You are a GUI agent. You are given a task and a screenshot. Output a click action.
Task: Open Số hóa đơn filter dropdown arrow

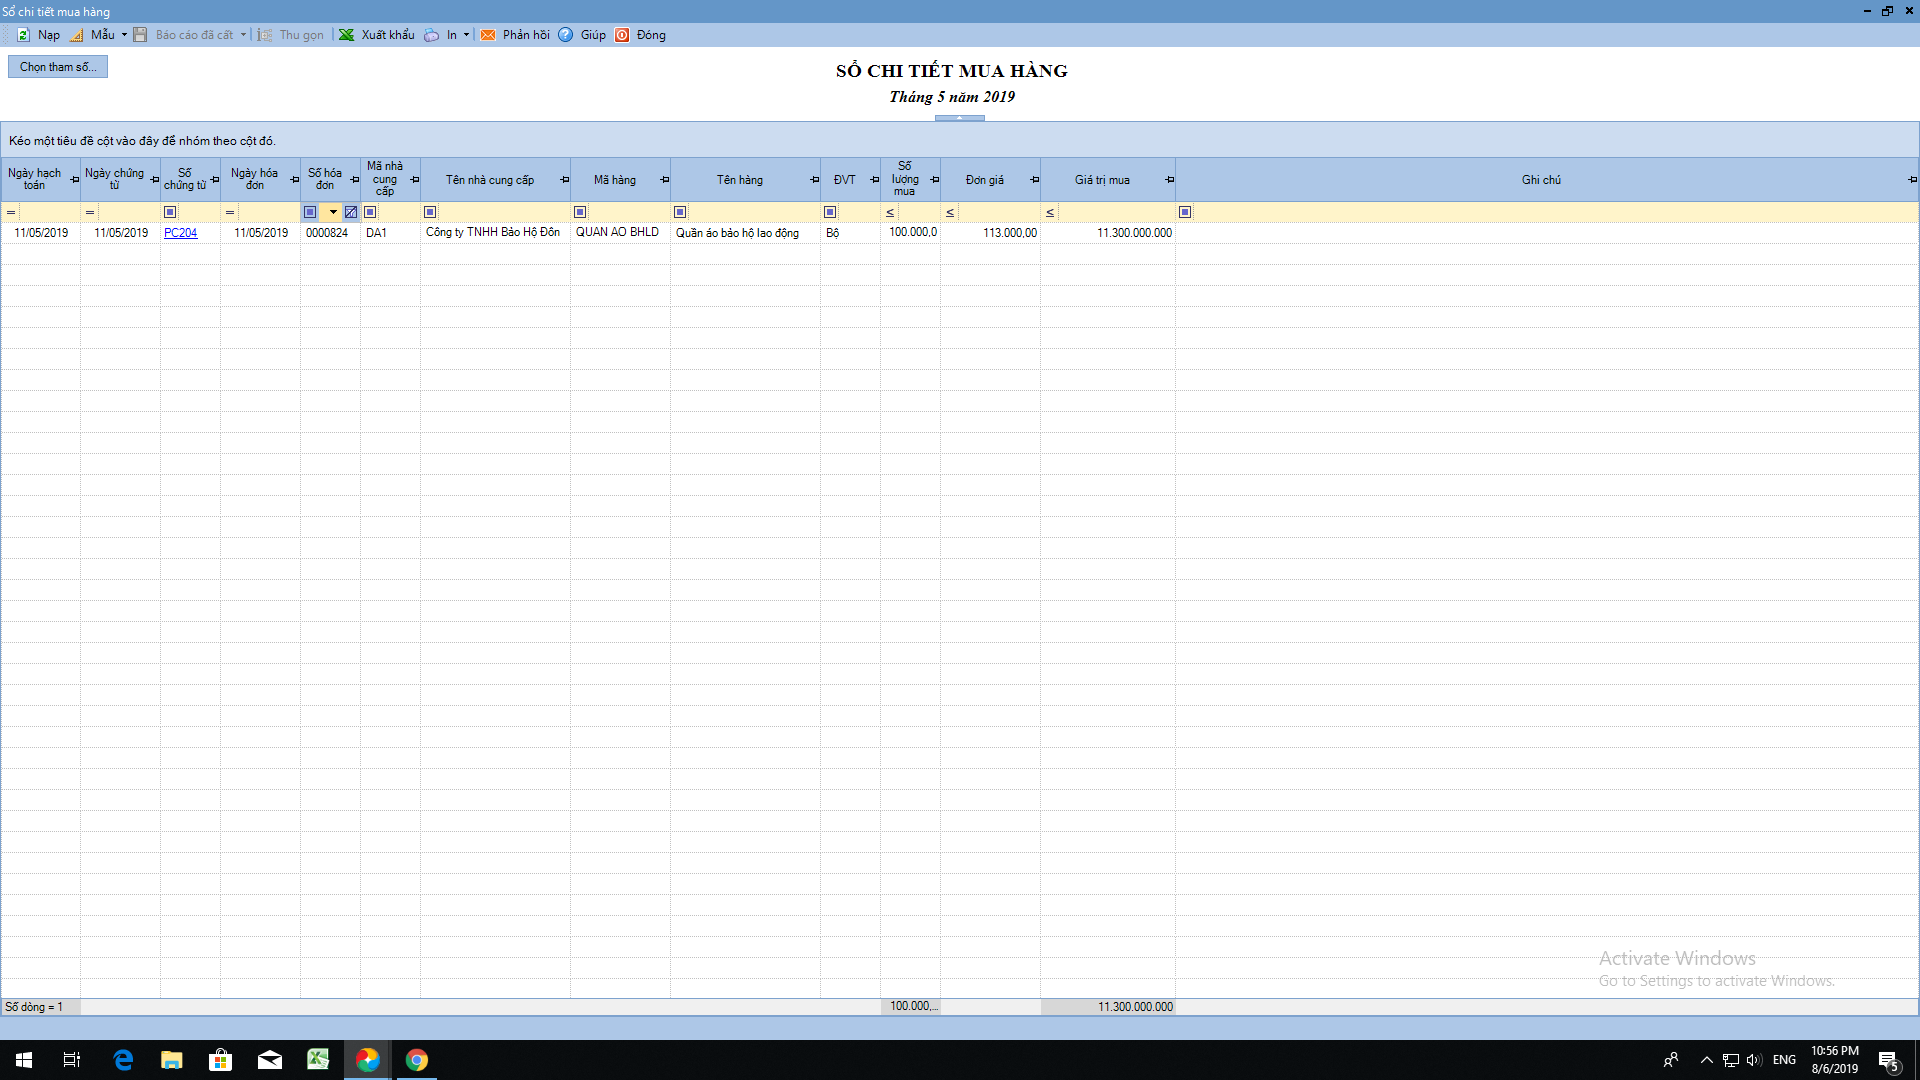pyautogui.click(x=333, y=212)
